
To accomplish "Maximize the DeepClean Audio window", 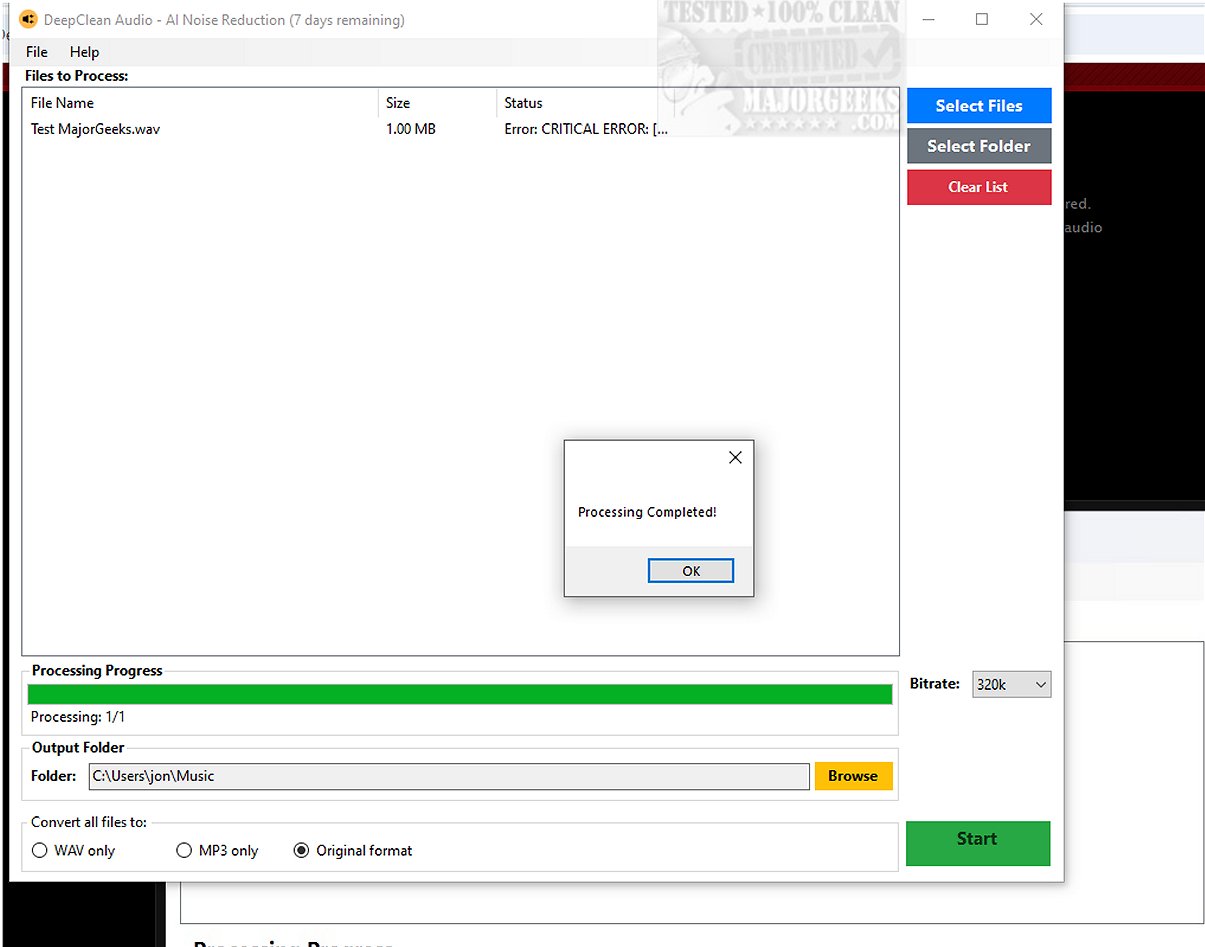I will 982,19.
